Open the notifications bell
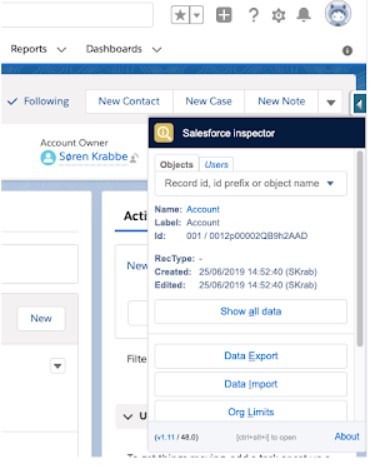The width and height of the screenshot is (369, 473). (304, 15)
